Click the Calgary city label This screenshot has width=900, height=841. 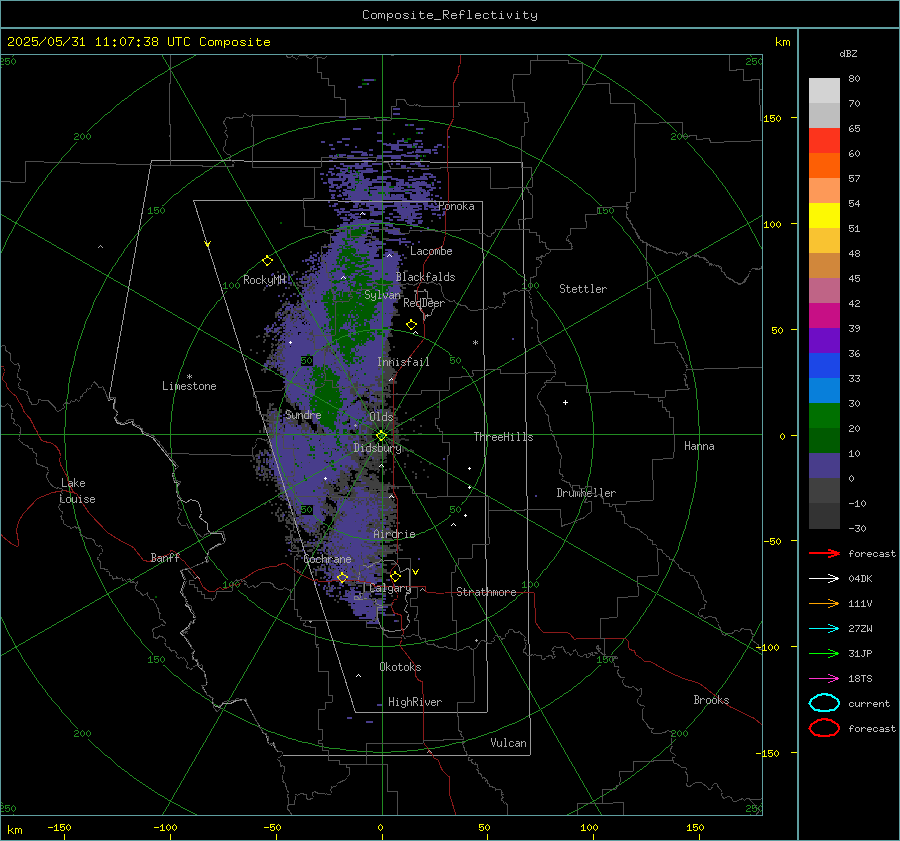click(x=390, y=588)
